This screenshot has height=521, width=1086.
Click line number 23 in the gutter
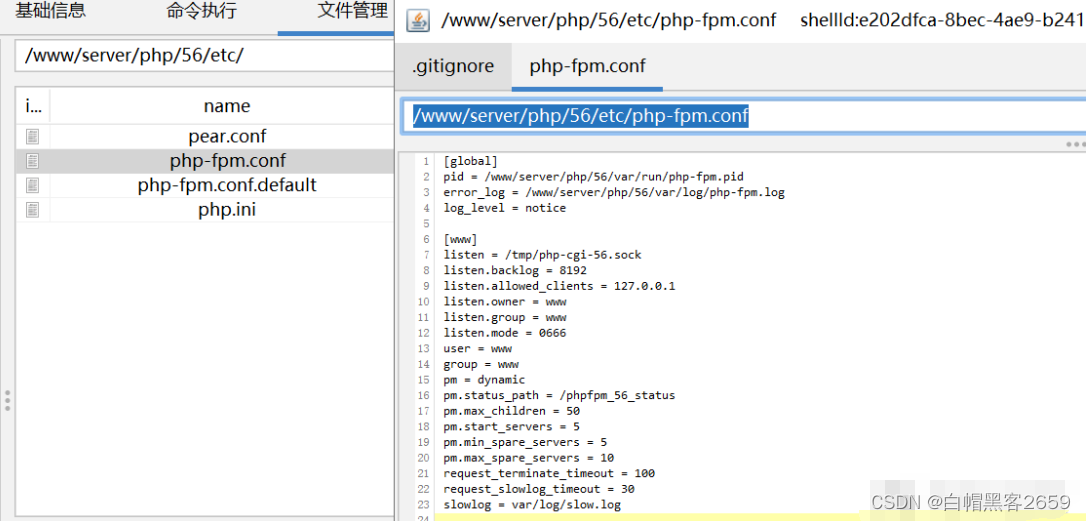(x=423, y=505)
